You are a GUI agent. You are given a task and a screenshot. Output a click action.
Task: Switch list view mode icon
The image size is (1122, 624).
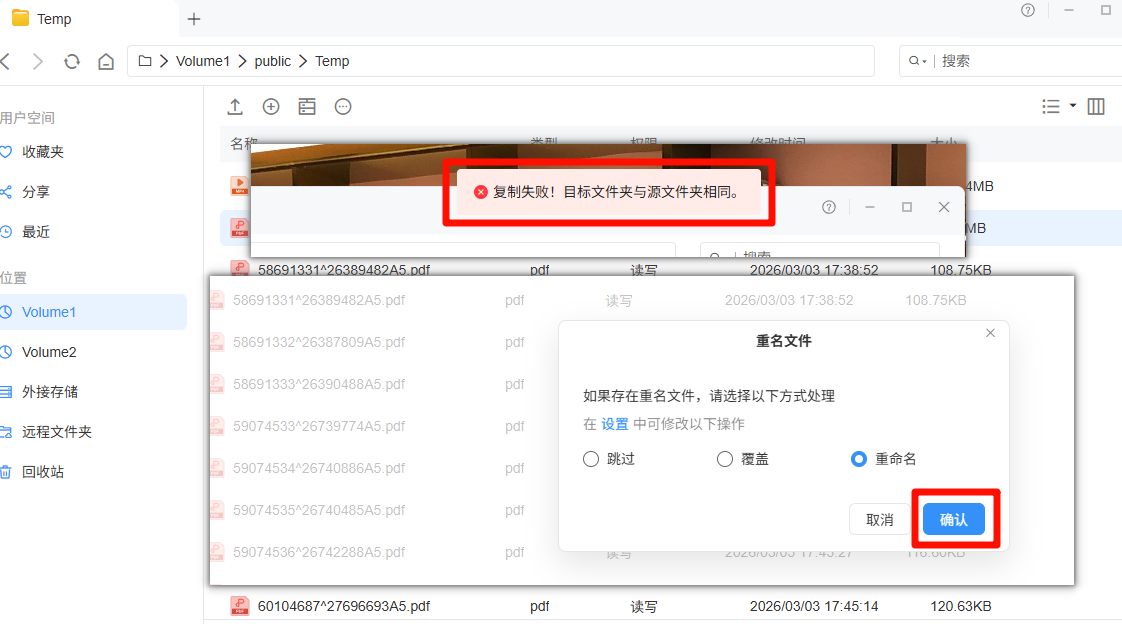(1051, 107)
